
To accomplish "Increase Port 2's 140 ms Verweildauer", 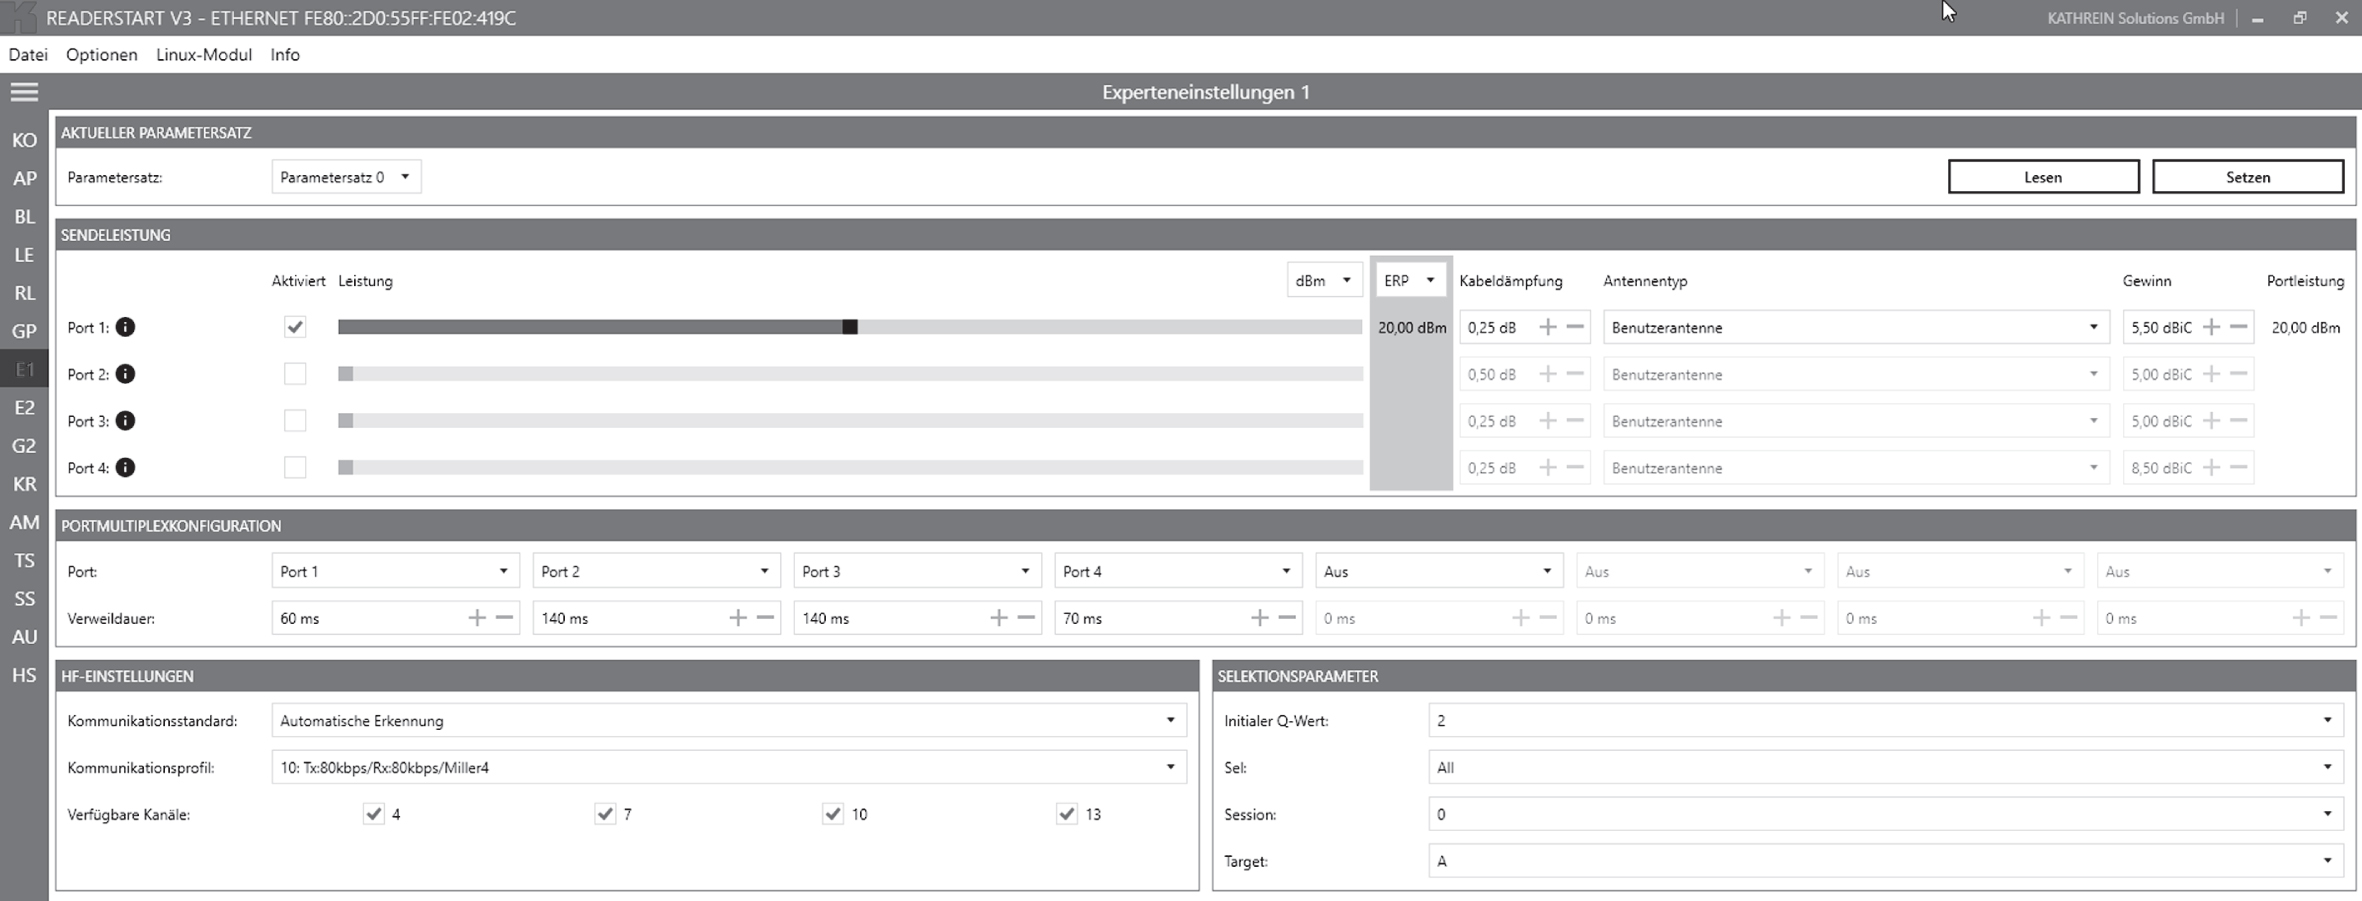I will tap(738, 618).
